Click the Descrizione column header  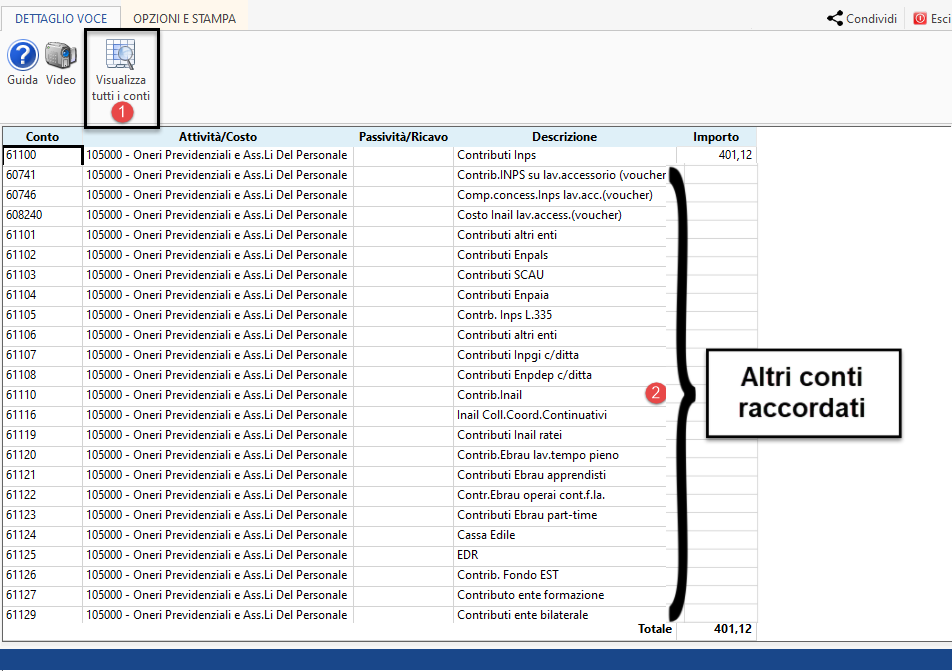click(564, 137)
